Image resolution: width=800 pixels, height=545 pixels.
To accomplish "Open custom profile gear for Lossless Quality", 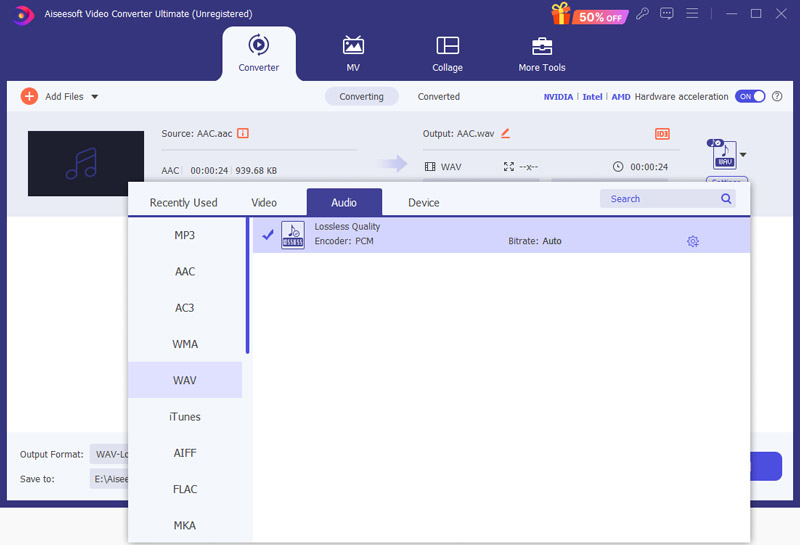I will 693,241.
